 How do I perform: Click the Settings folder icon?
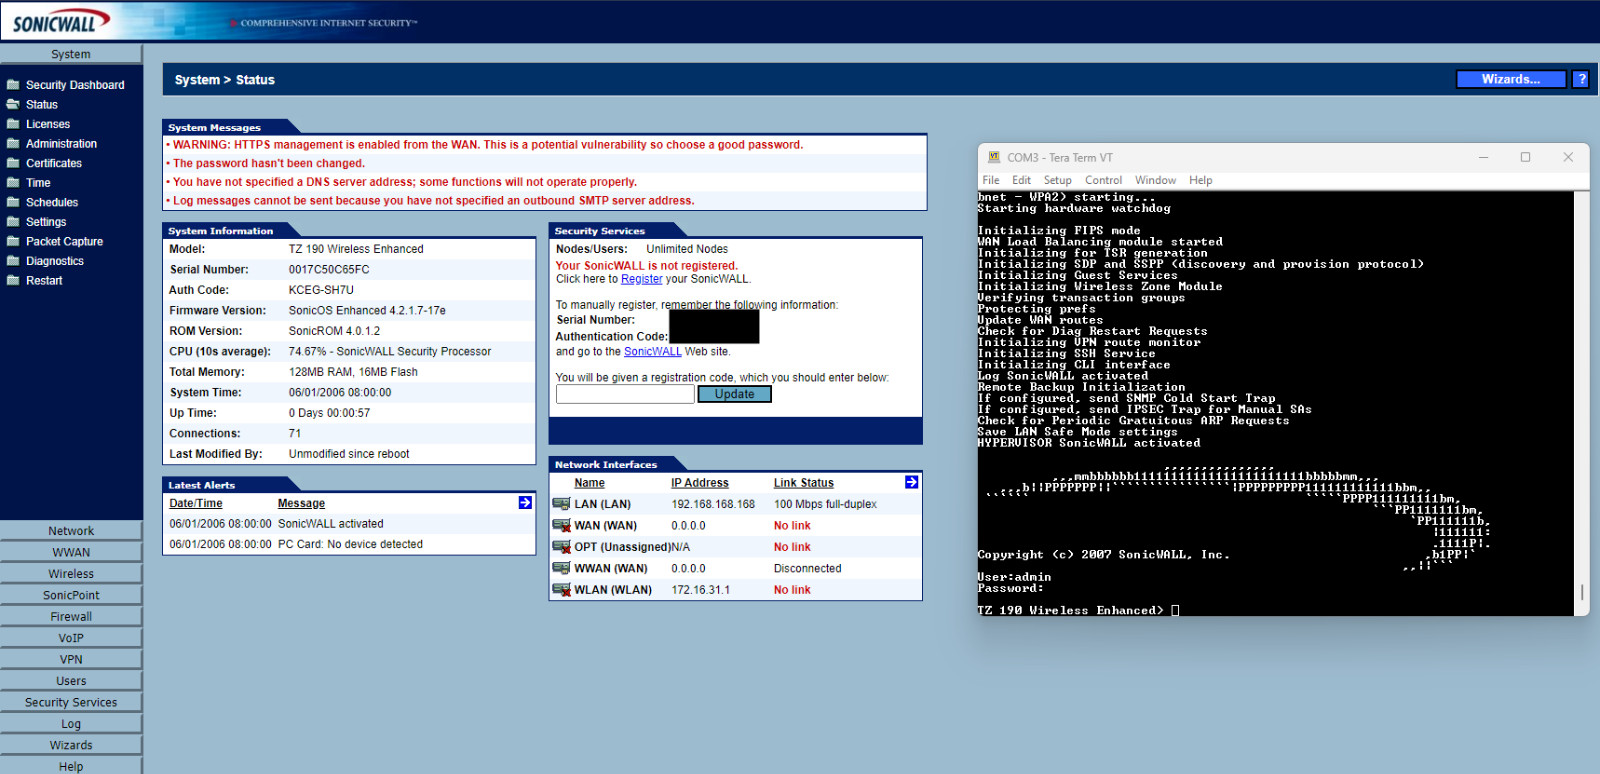pyautogui.click(x=13, y=222)
